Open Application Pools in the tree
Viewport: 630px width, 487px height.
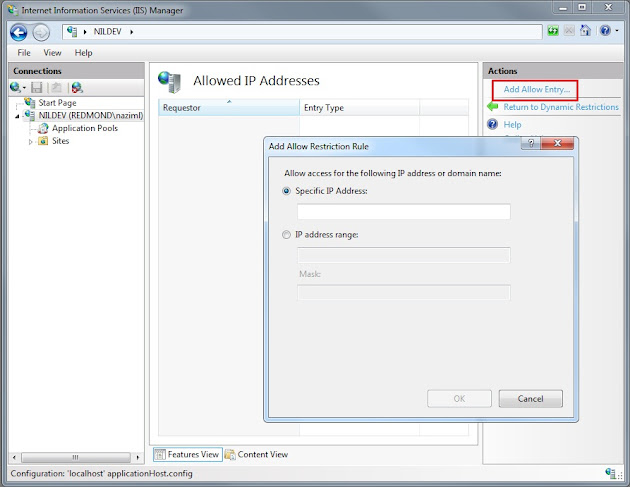click(x=85, y=128)
